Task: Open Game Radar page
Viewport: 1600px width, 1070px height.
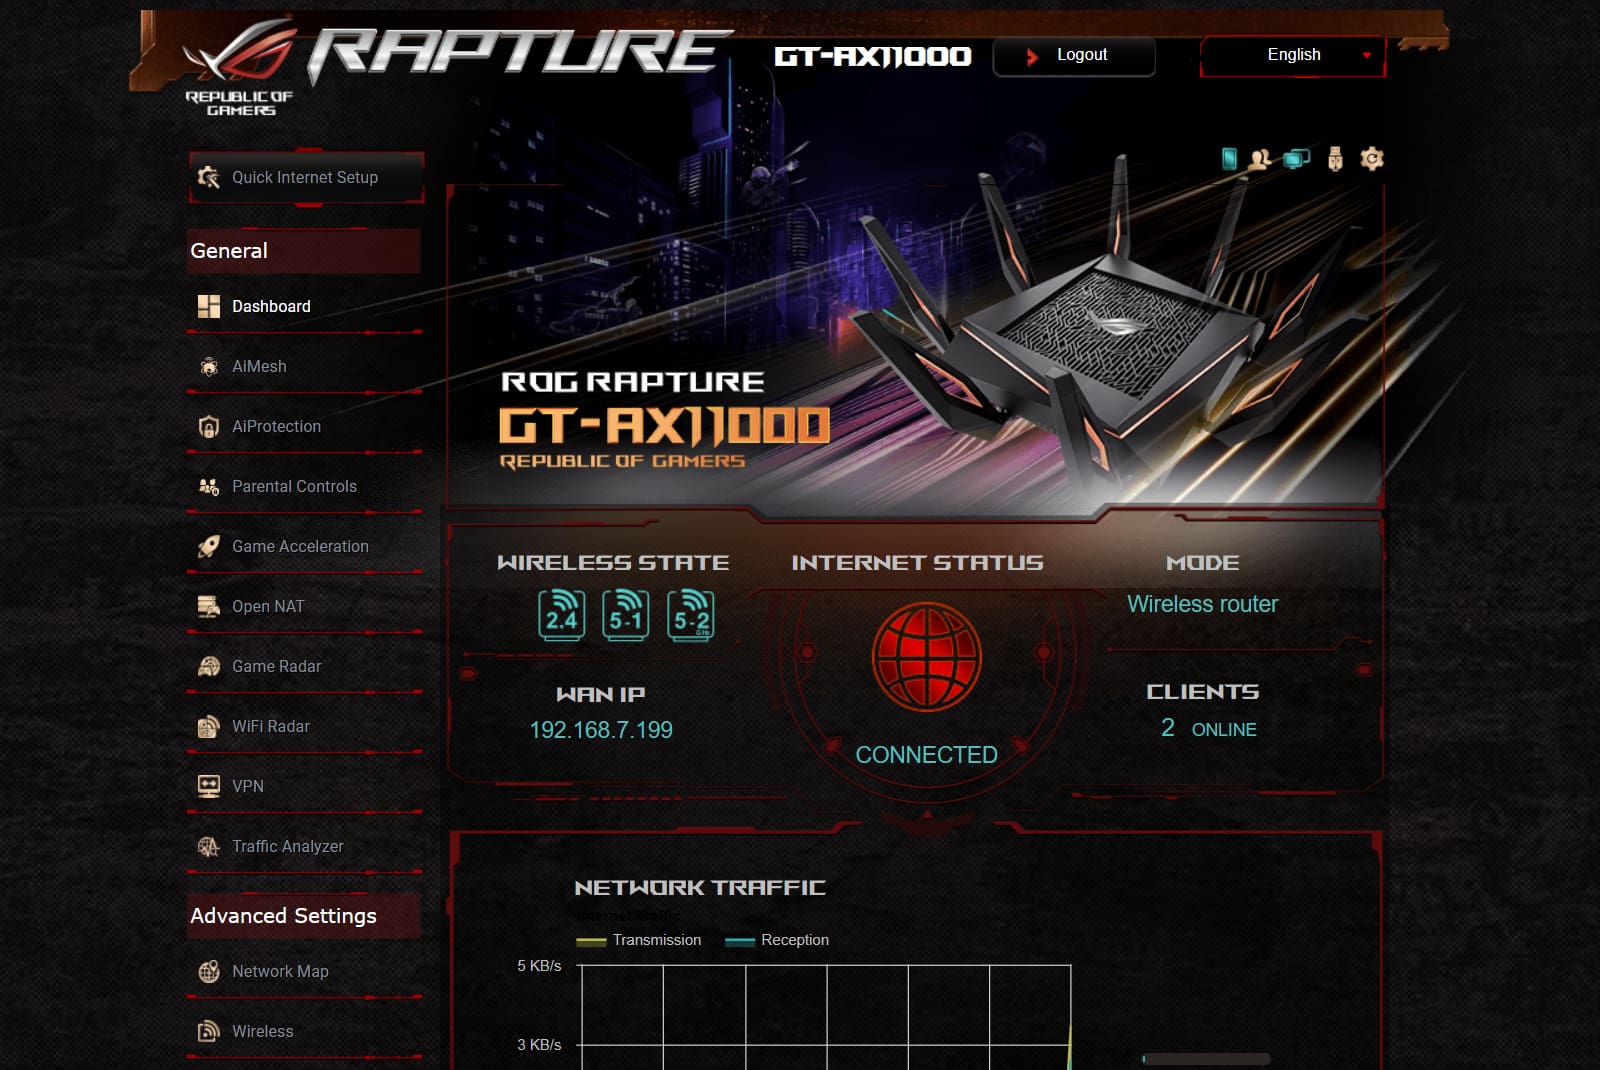Action: coord(304,666)
